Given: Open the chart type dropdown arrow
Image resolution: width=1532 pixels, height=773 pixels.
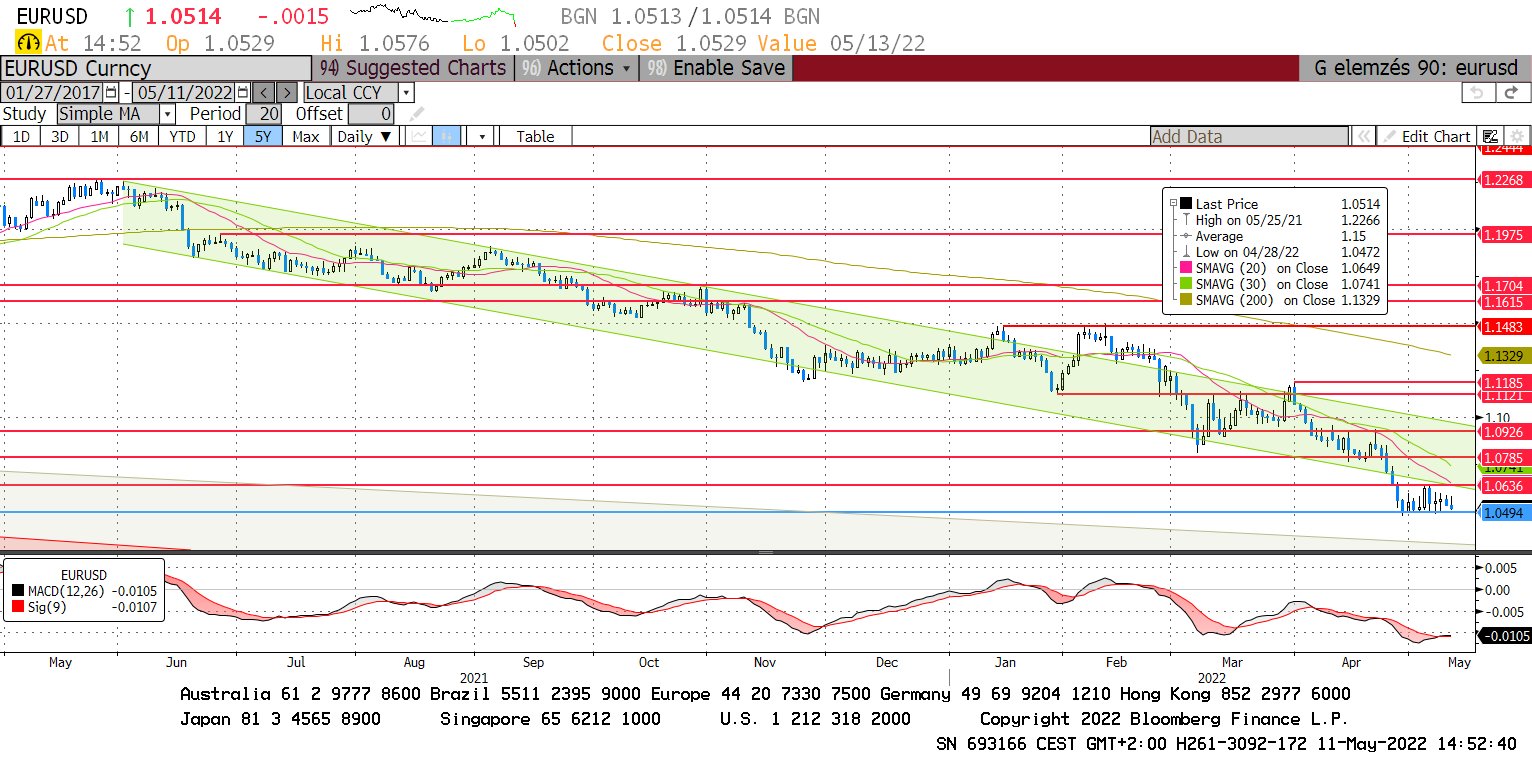Looking at the screenshot, I should (482, 136).
